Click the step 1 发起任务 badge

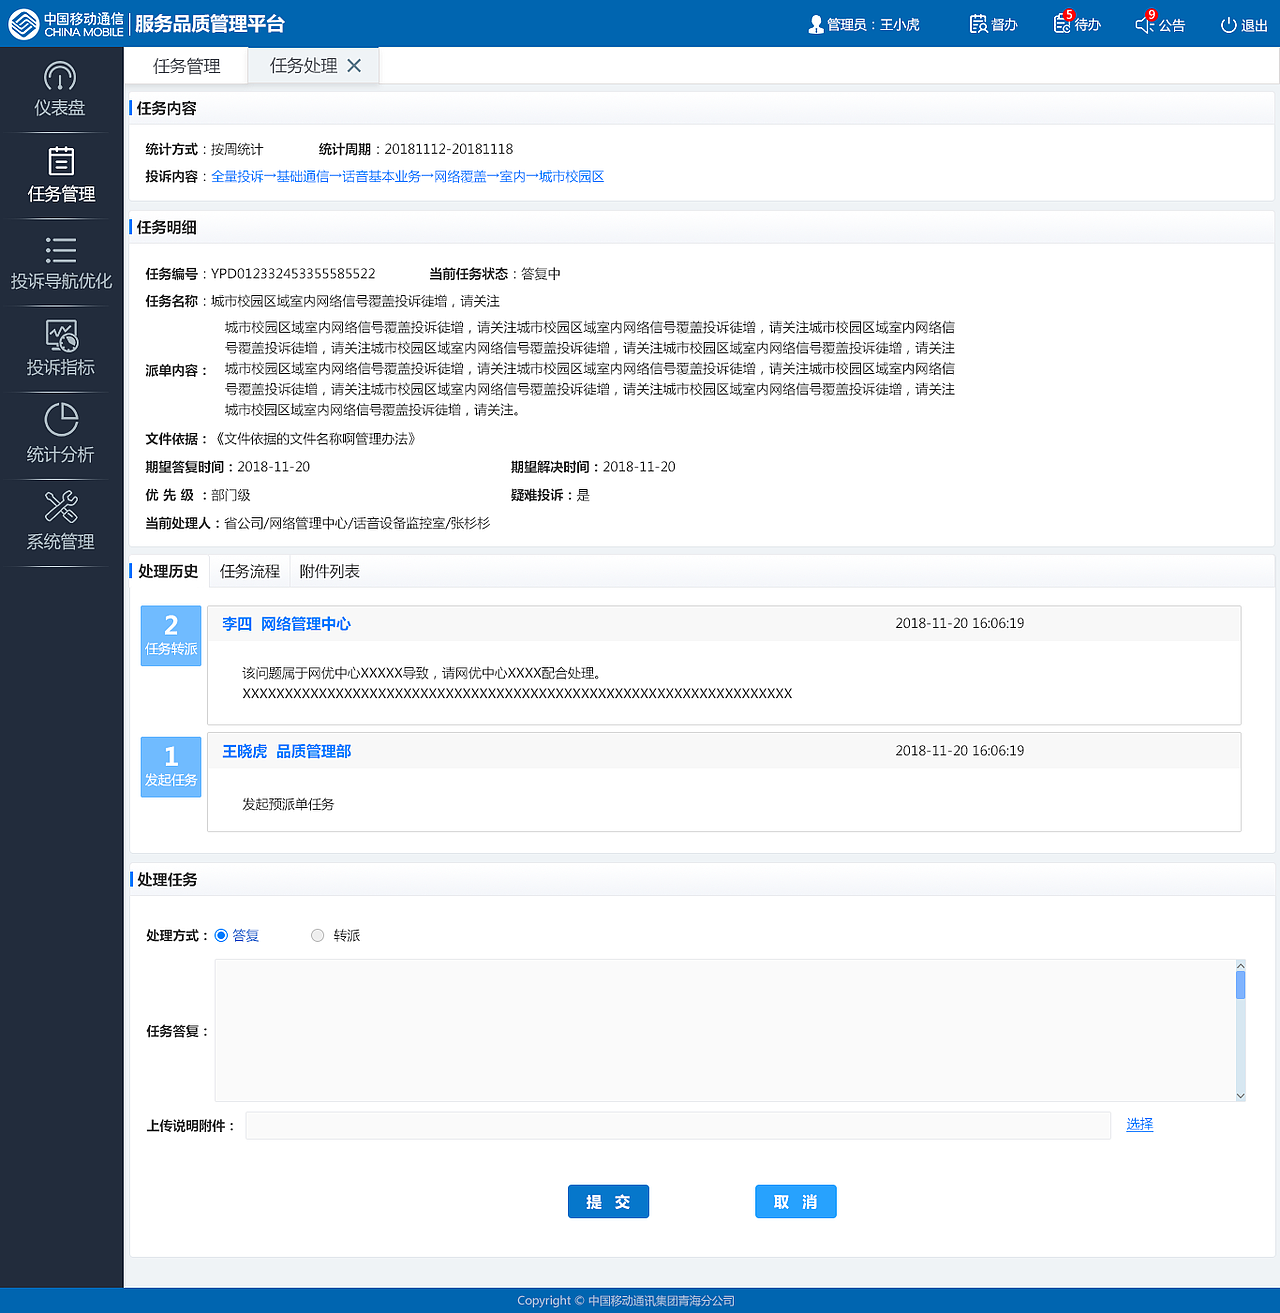(171, 767)
